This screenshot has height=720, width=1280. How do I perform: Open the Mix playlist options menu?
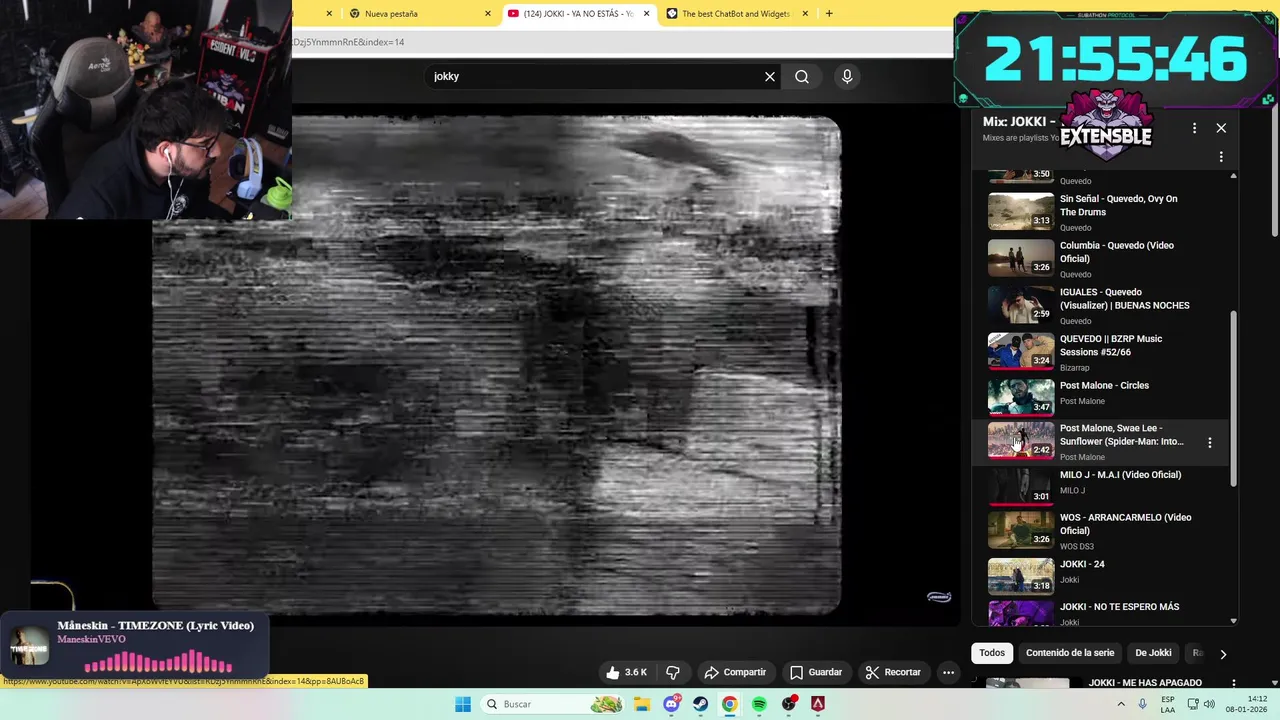1194,128
